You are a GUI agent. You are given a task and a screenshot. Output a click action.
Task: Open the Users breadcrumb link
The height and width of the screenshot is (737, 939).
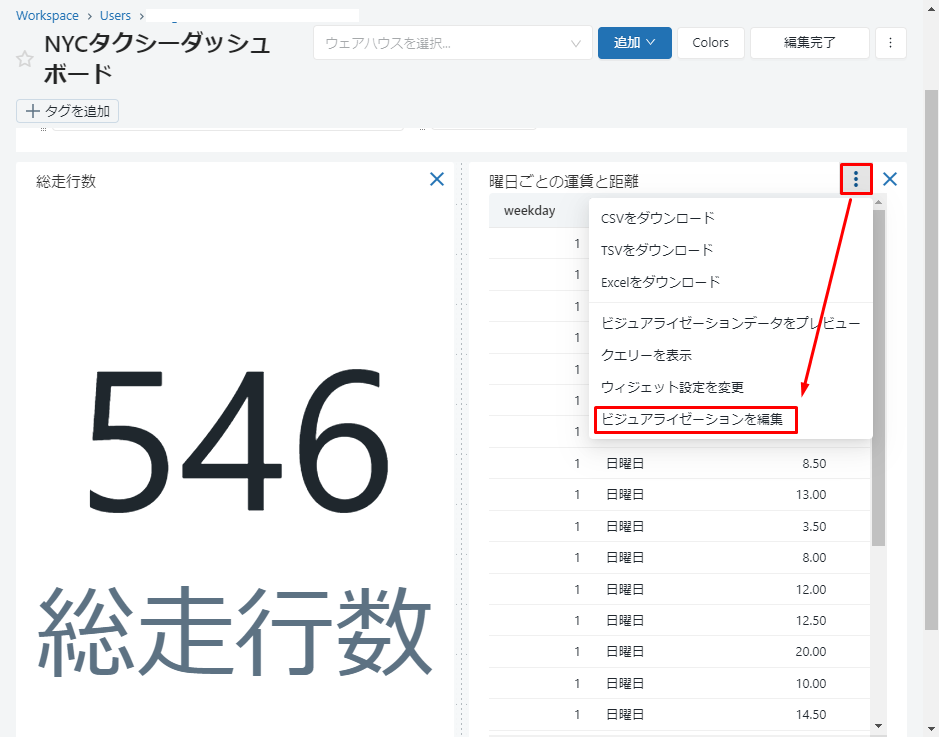[115, 16]
